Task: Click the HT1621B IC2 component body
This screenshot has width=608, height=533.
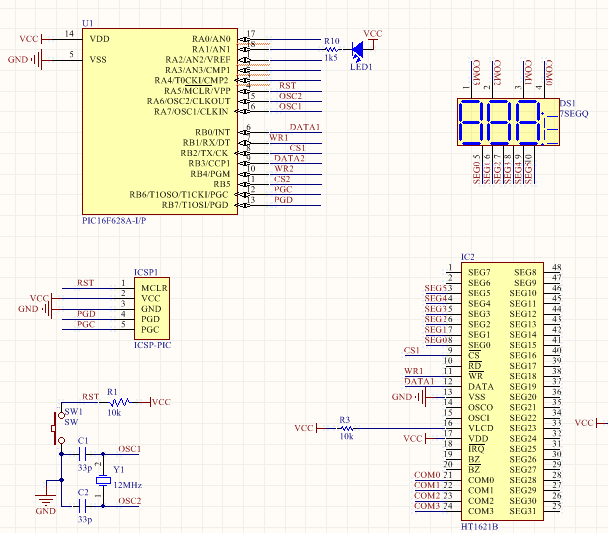Action: coord(504,390)
